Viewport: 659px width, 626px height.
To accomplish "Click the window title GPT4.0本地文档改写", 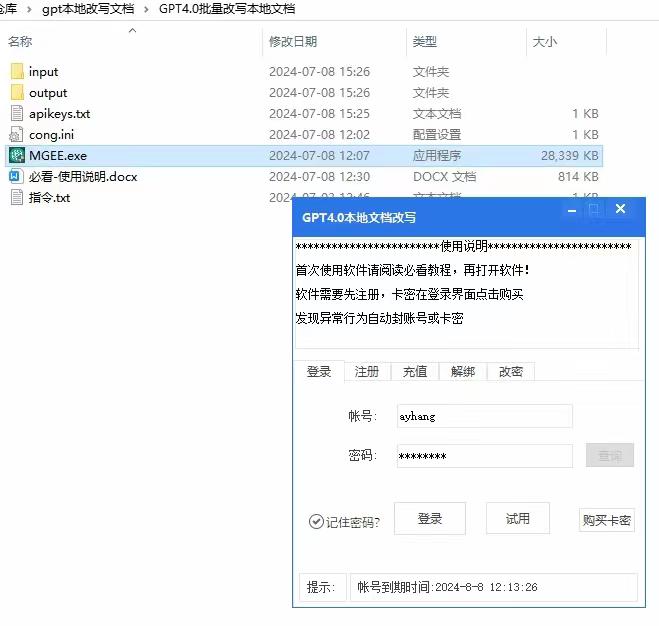I will click(x=358, y=217).
